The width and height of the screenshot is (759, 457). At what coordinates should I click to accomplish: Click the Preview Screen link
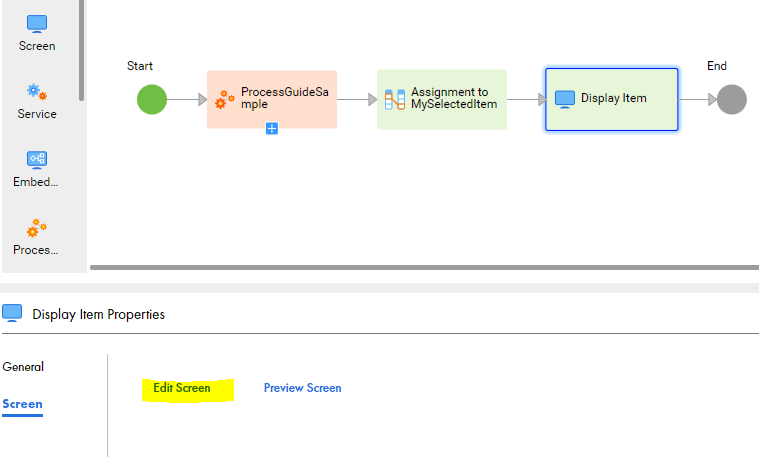click(303, 388)
